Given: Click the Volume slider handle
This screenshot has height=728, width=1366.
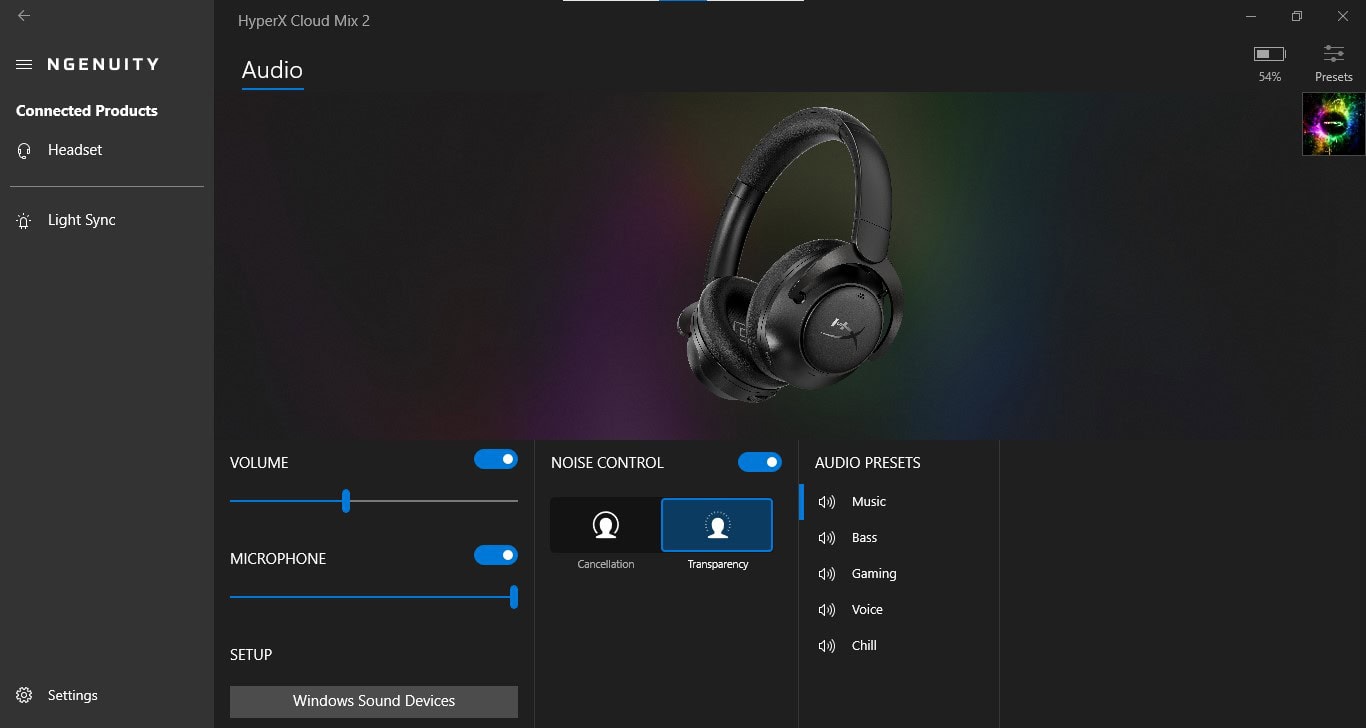Looking at the screenshot, I should coord(346,501).
